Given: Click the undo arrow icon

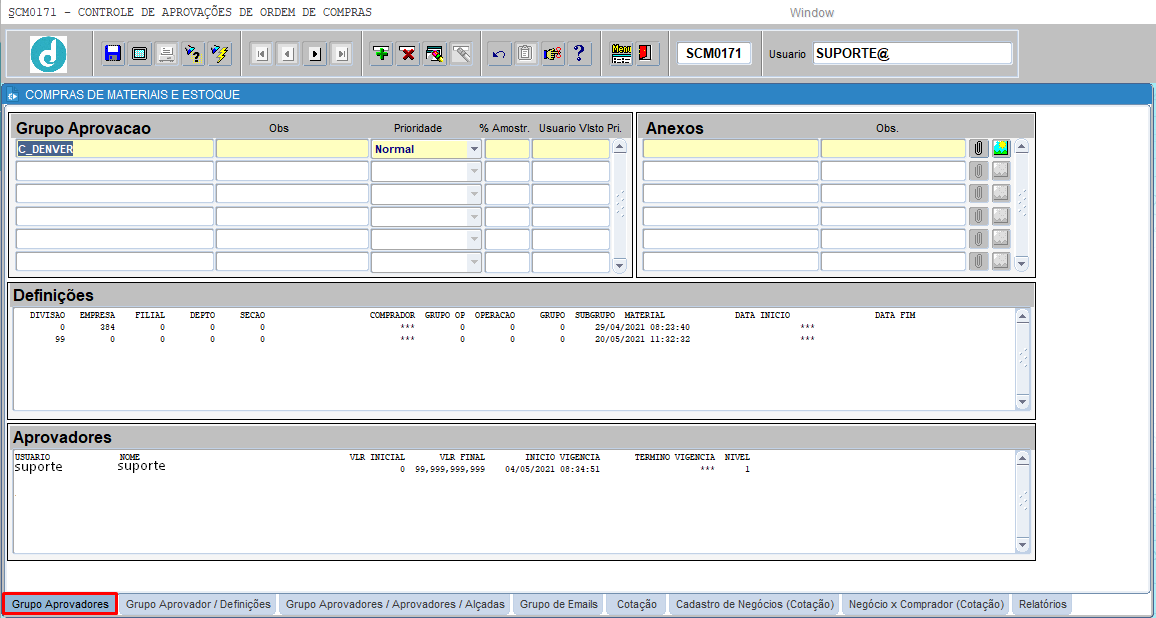Looking at the screenshot, I should tap(499, 54).
